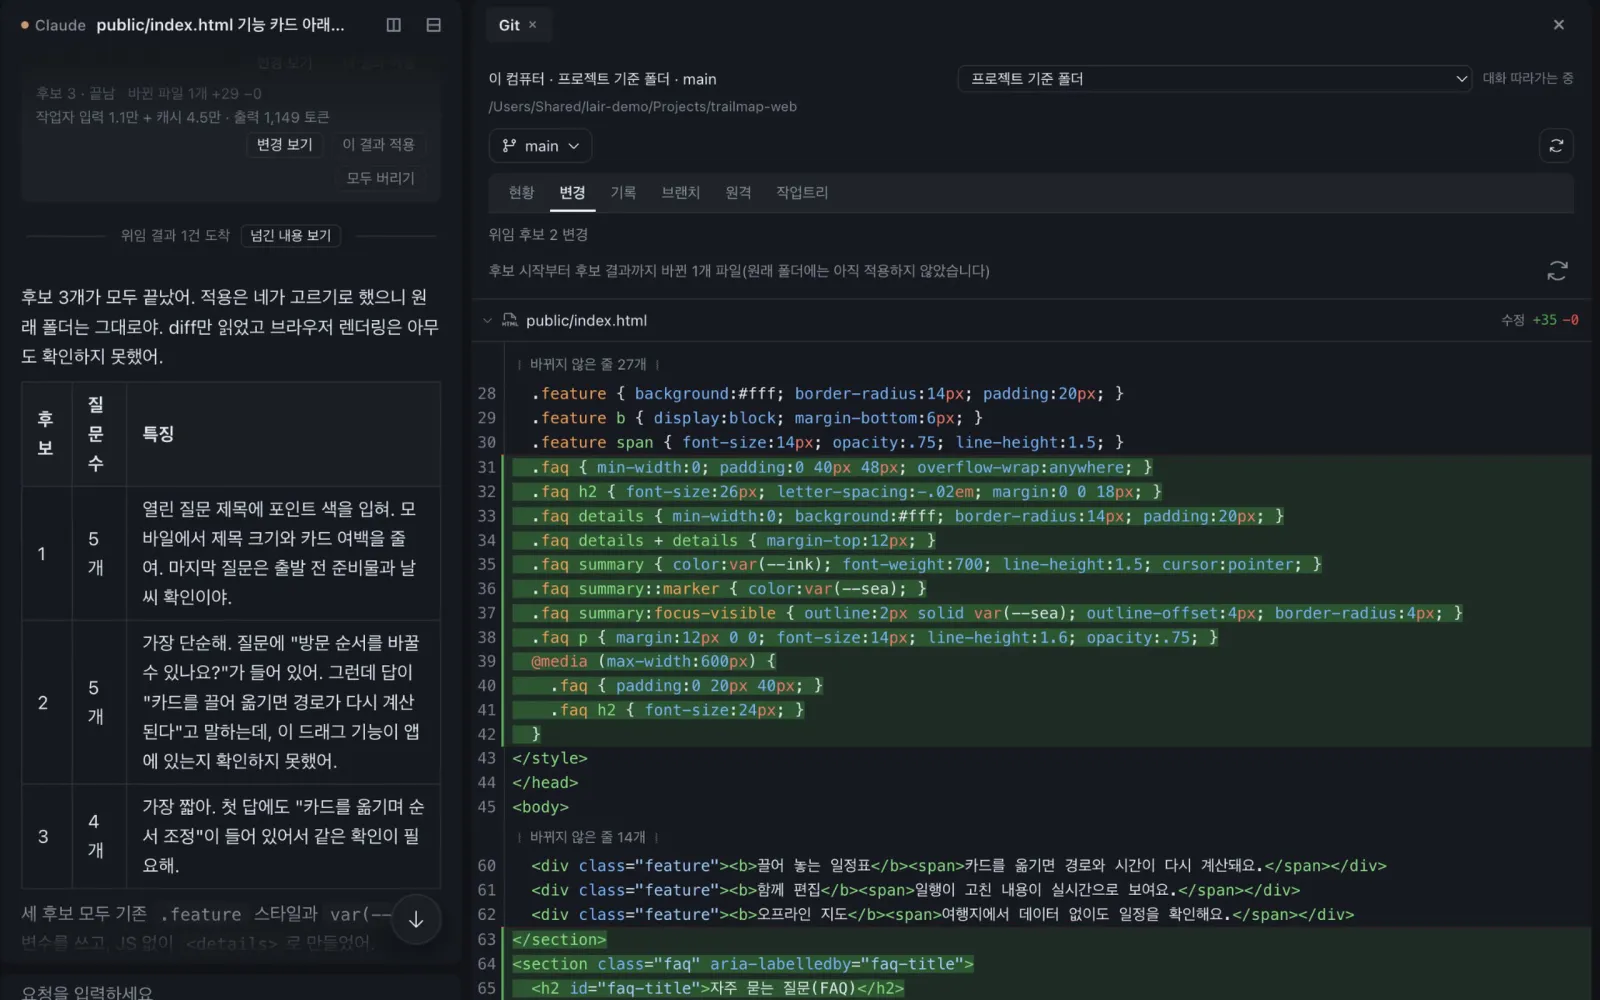
Task: Click line 43 </style> tag
Action: click(x=550, y=758)
